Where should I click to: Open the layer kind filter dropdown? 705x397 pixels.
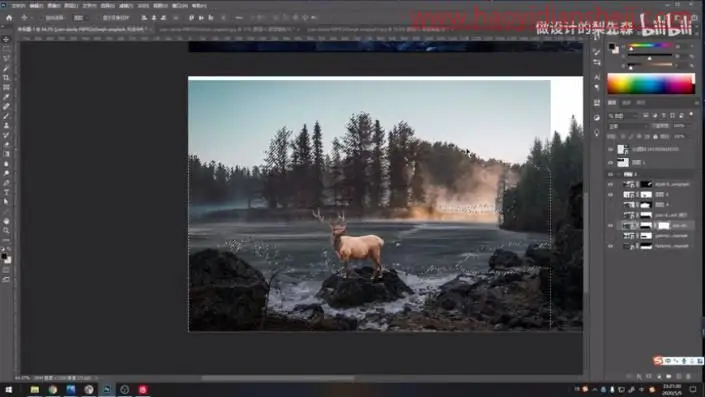coord(624,116)
